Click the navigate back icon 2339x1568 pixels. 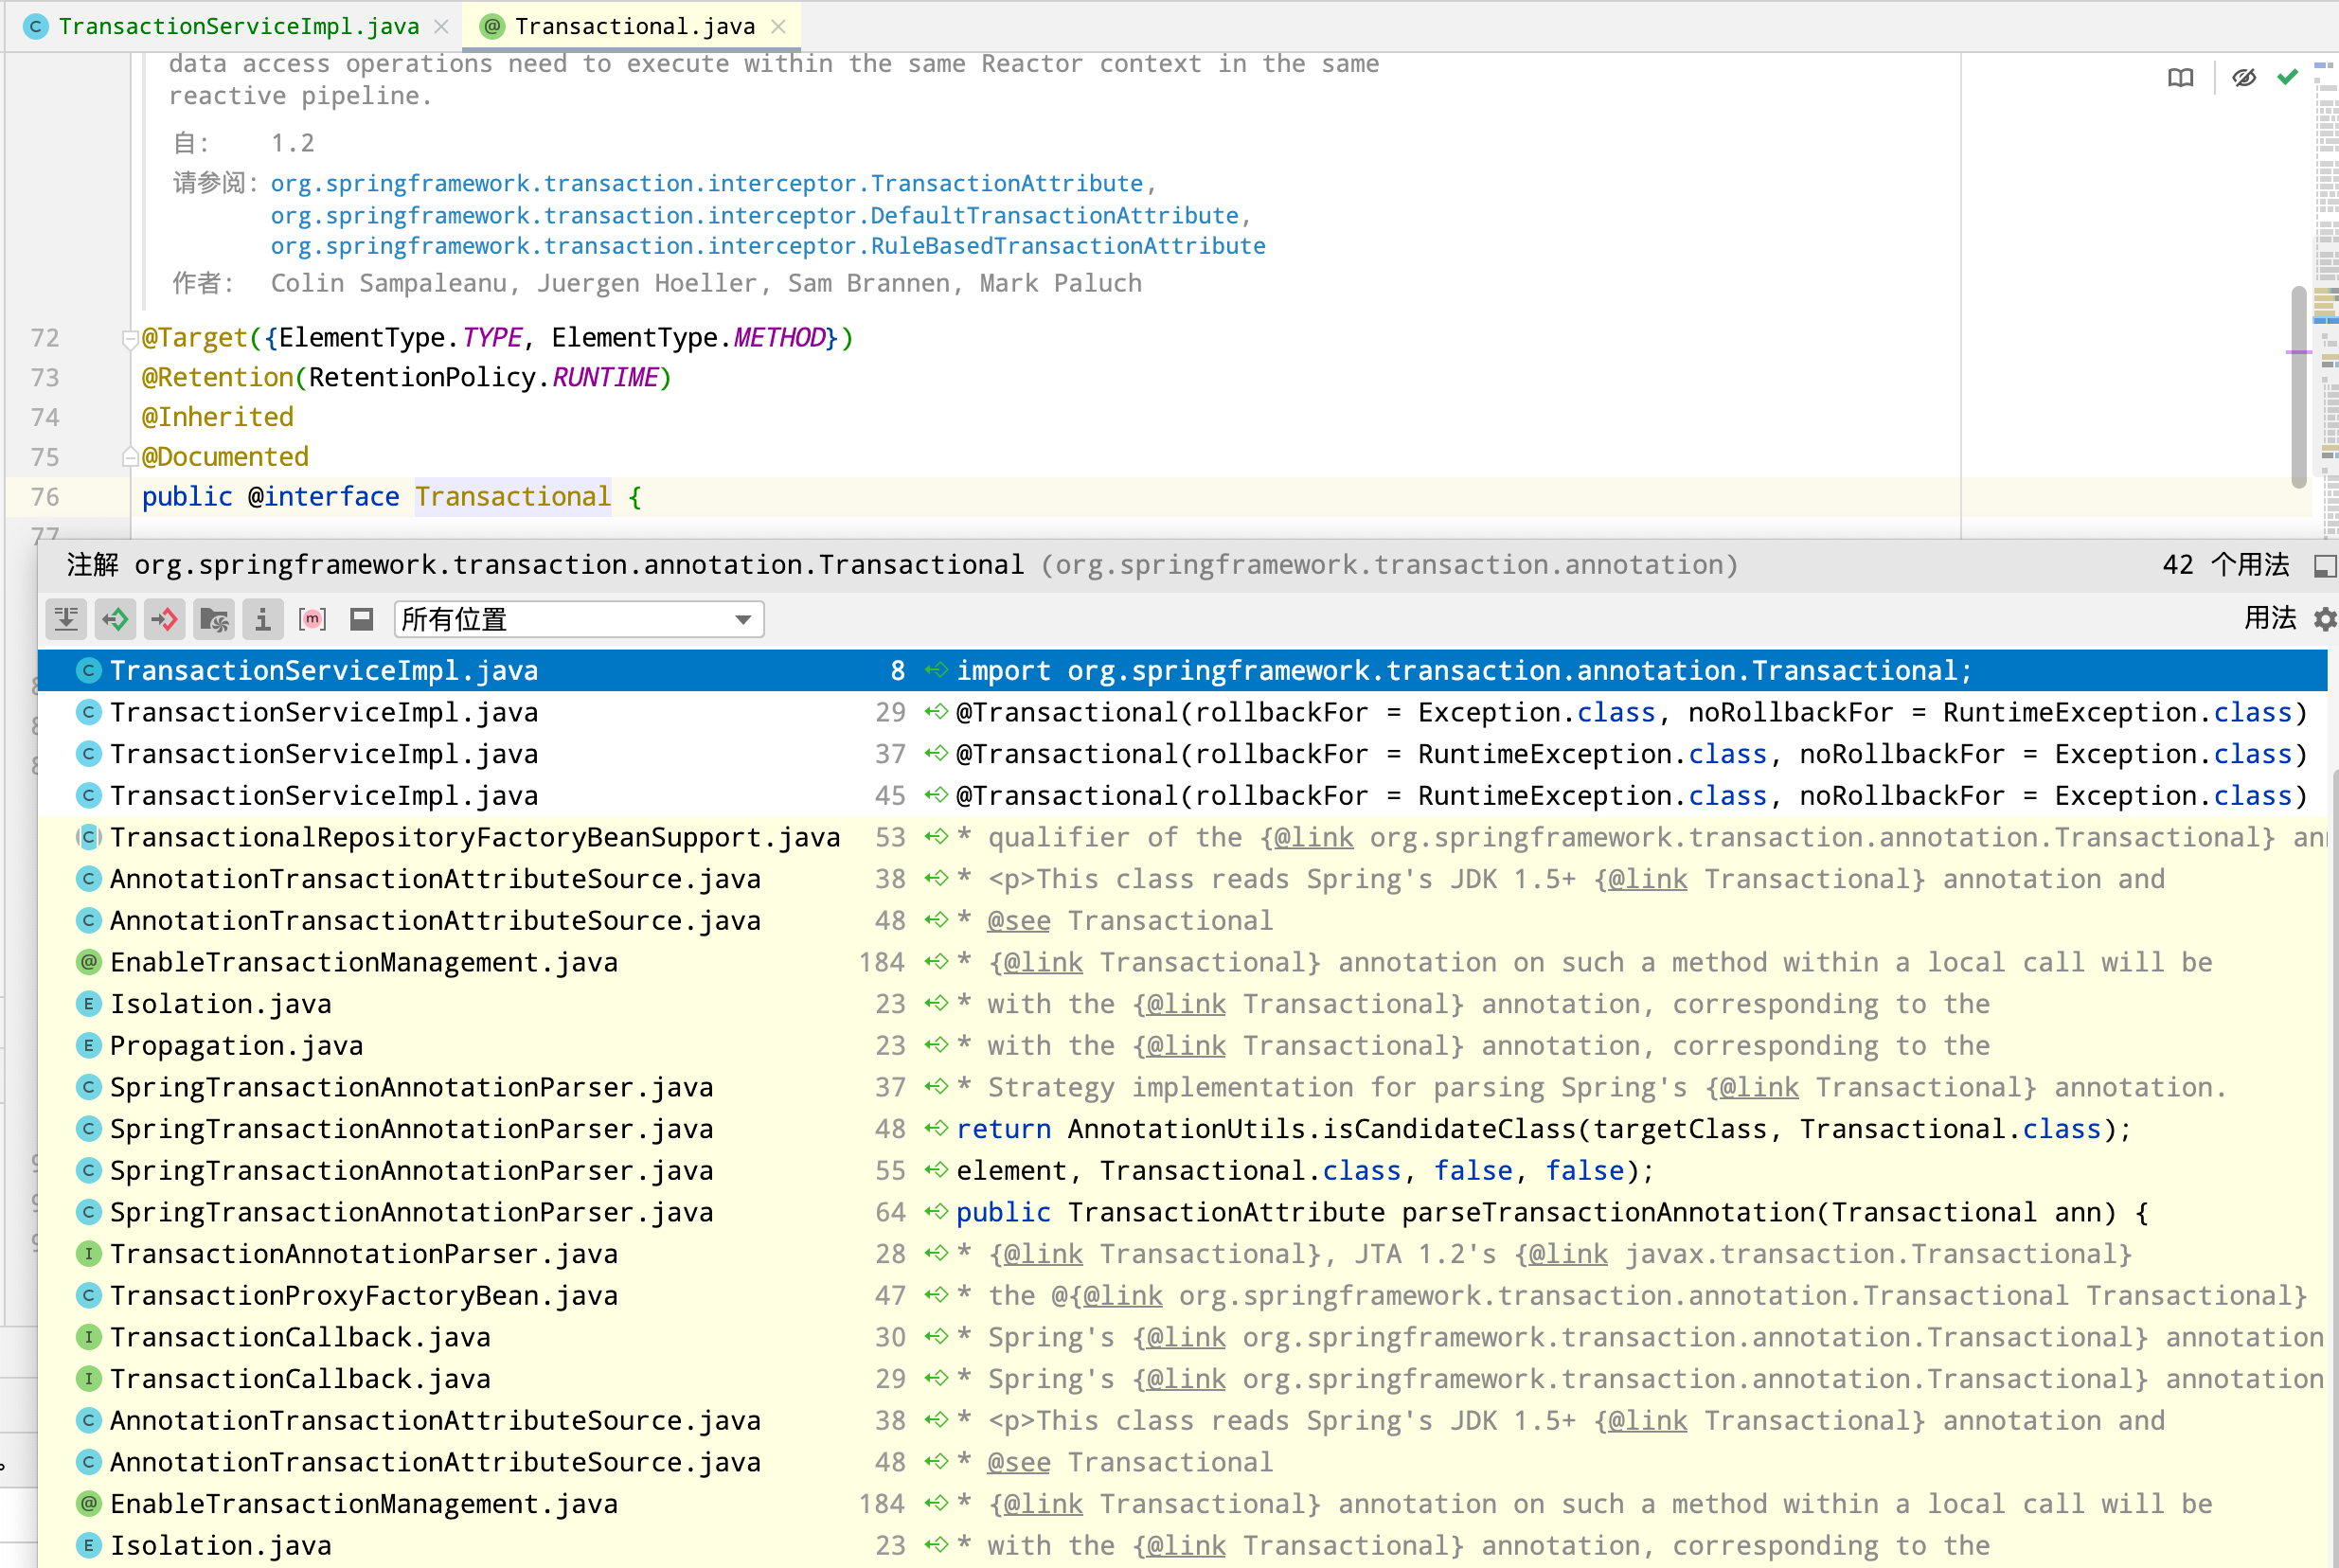pyautogui.click(x=112, y=617)
